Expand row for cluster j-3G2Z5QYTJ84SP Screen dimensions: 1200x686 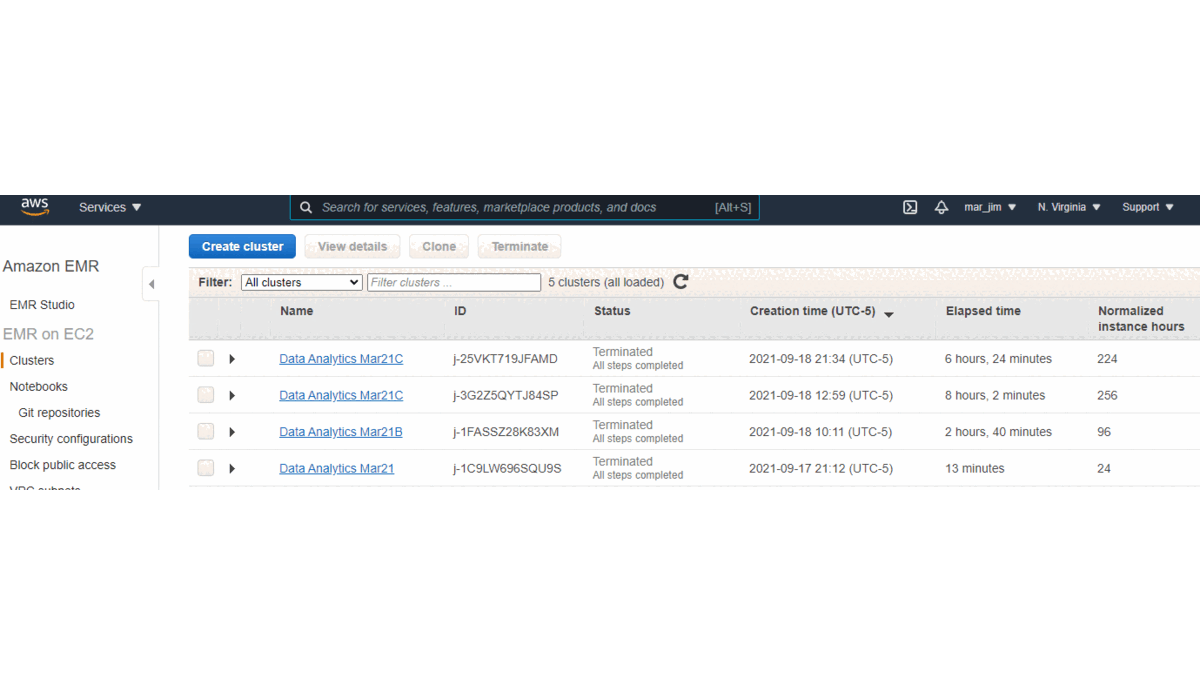[x=232, y=396]
